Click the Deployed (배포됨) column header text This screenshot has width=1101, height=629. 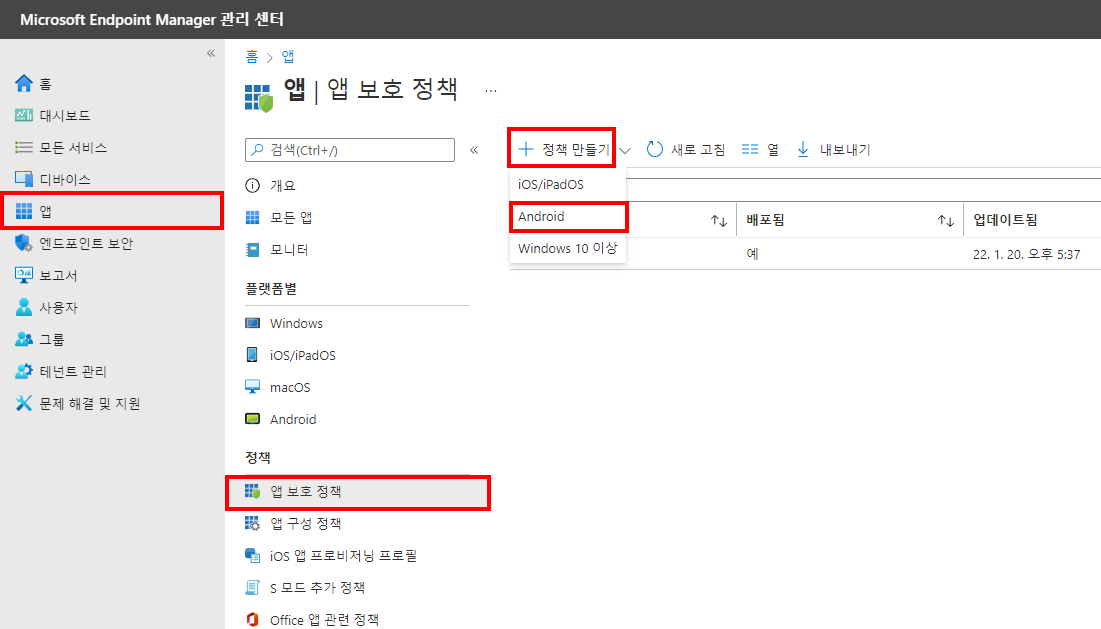pos(765,220)
